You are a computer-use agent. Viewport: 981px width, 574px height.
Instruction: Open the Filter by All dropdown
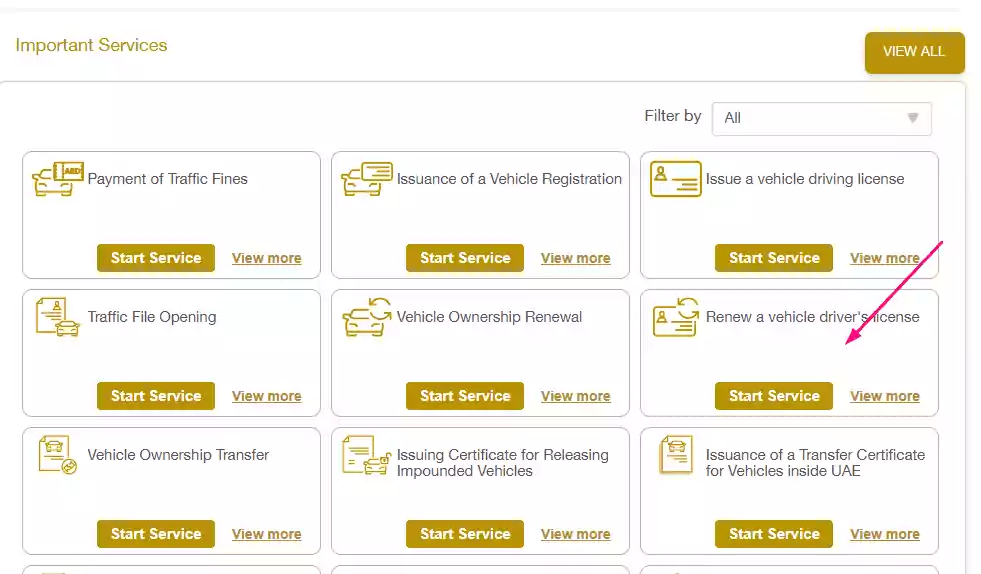[x=821, y=118]
